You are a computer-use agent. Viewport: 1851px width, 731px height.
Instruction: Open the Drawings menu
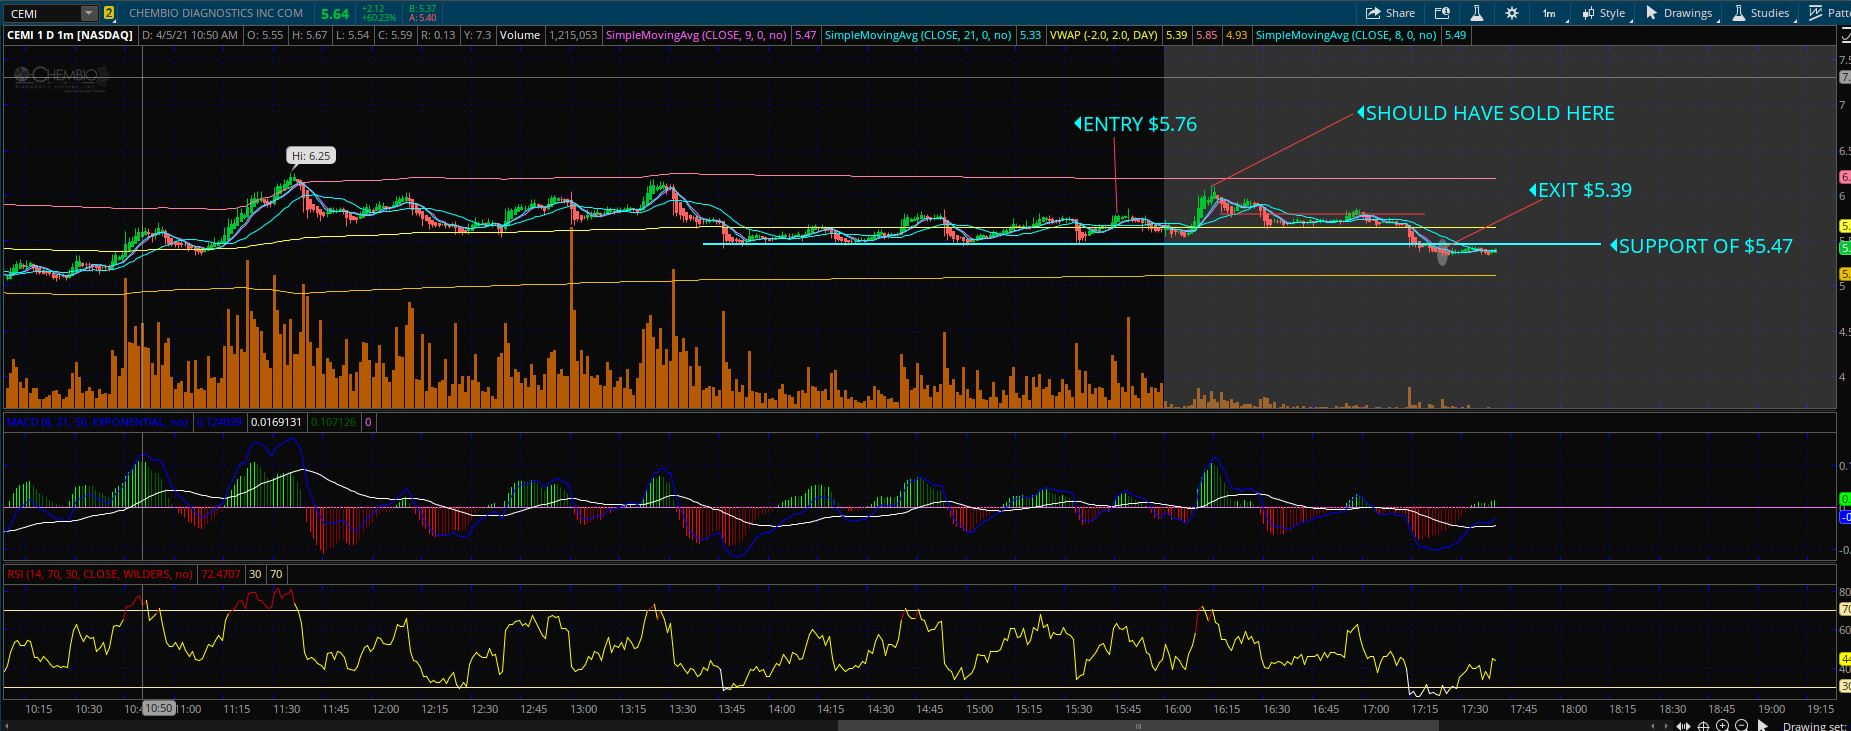click(x=1679, y=13)
